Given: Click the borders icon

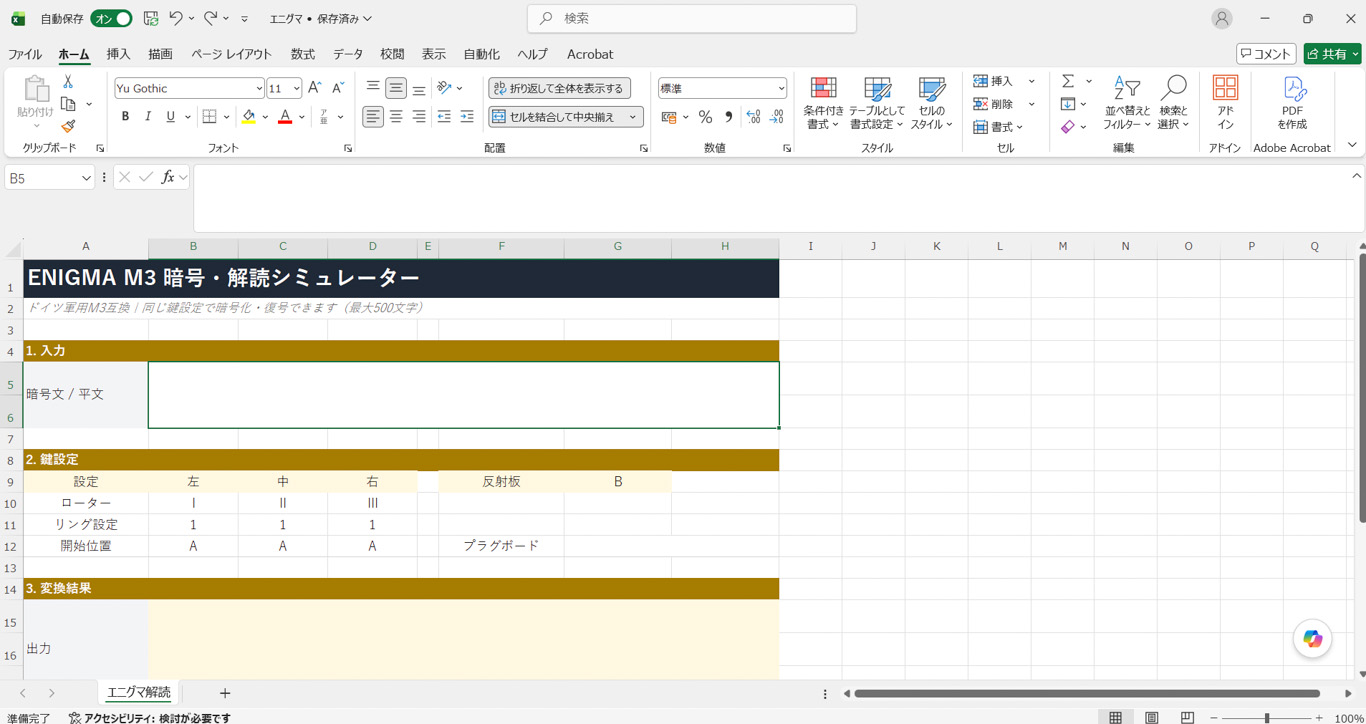Looking at the screenshot, I should (x=210, y=117).
